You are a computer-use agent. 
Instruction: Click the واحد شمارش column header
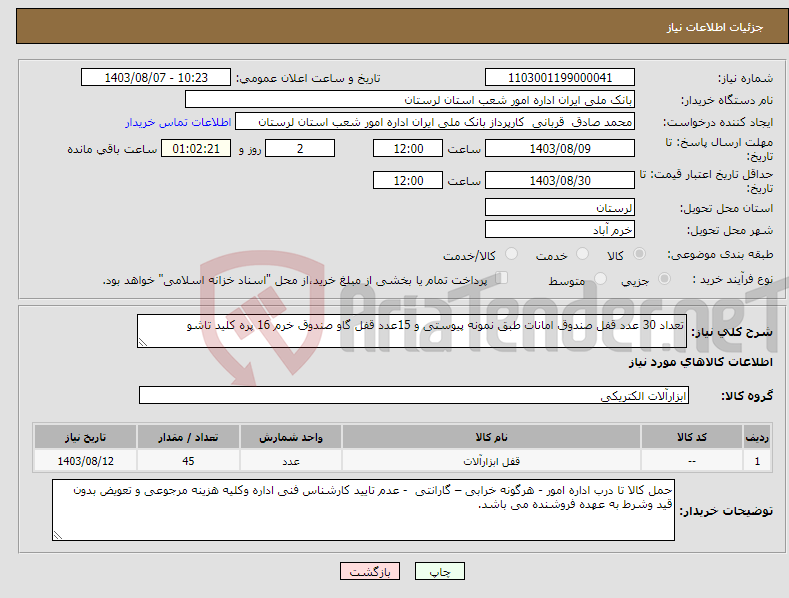pos(291,437)
